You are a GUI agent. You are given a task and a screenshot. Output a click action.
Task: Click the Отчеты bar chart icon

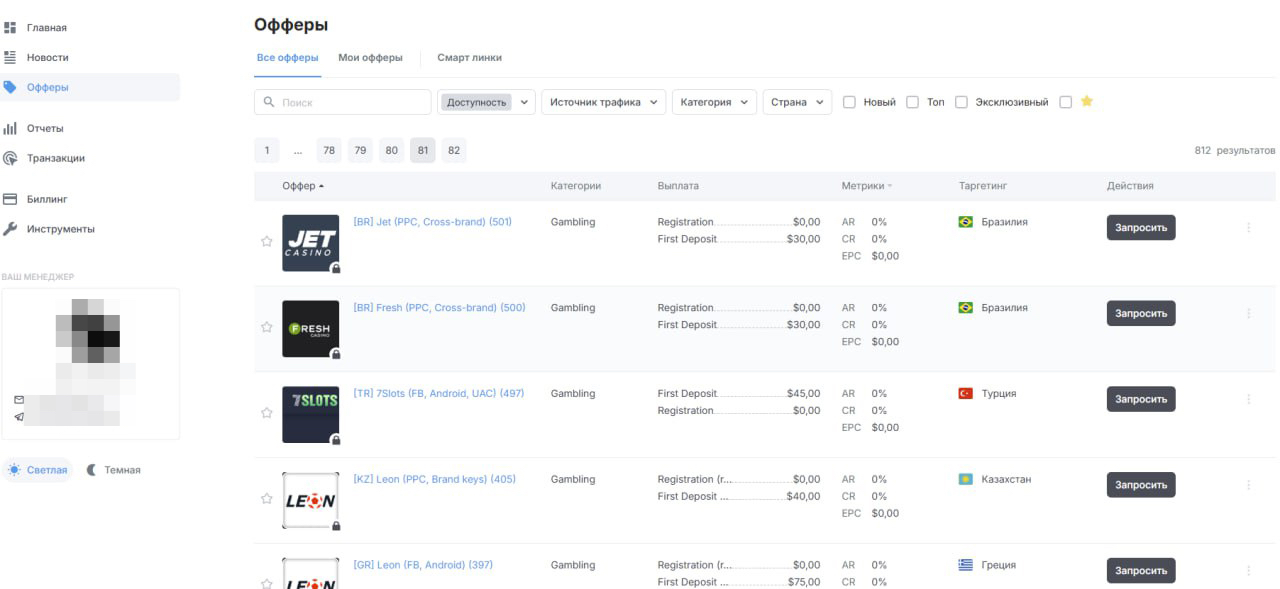tap(10, 129)
